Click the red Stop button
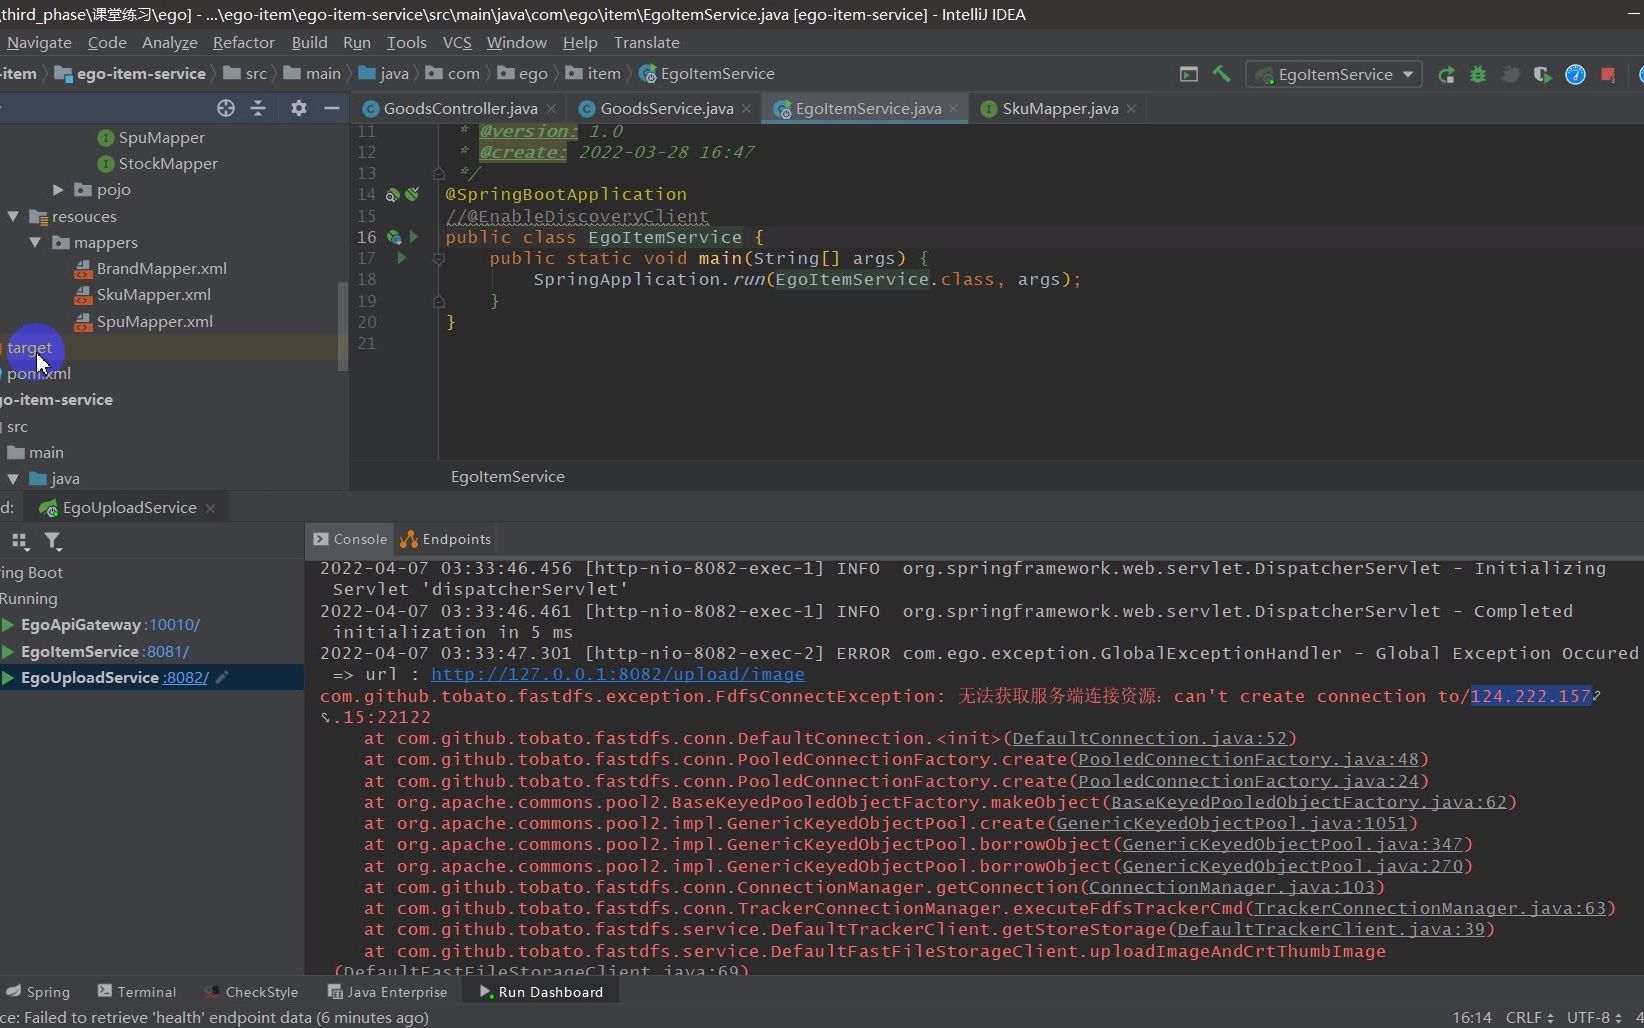Image resolution: width=1644 pixels, height=1028 pixels. click(x=1608, y=75)
